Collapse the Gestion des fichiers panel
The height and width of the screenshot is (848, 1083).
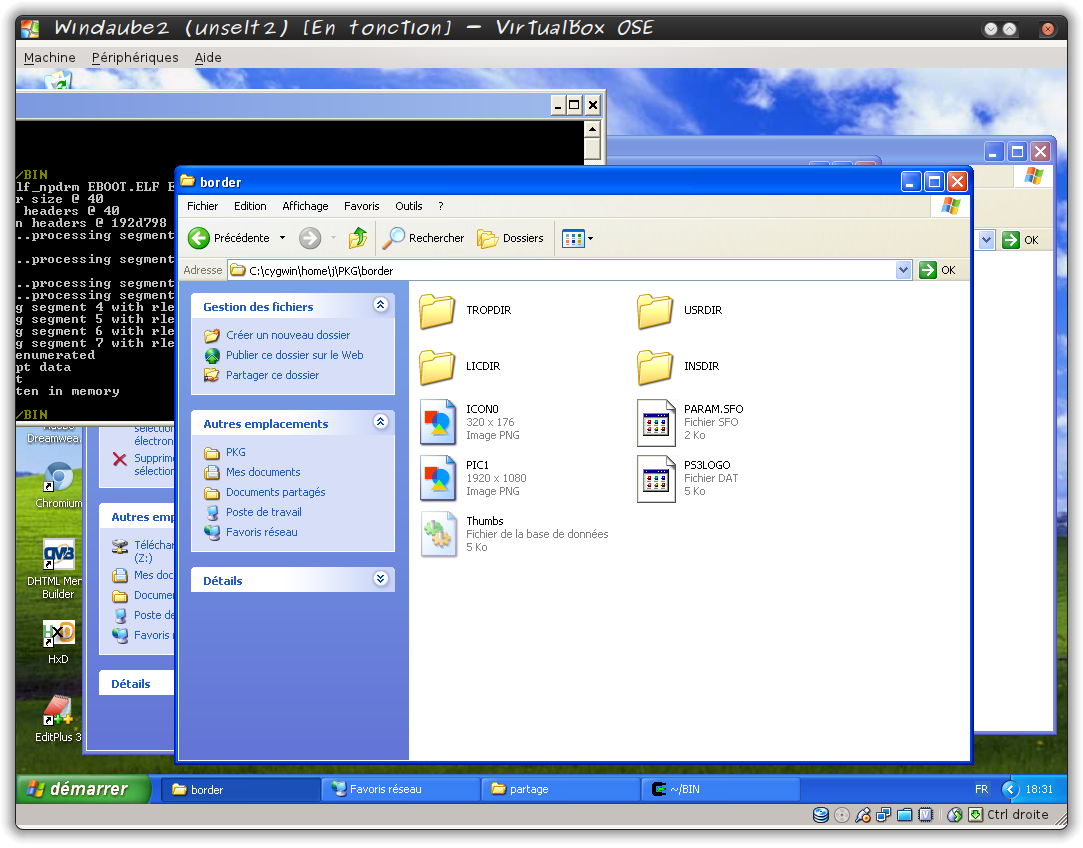(380, 306)
